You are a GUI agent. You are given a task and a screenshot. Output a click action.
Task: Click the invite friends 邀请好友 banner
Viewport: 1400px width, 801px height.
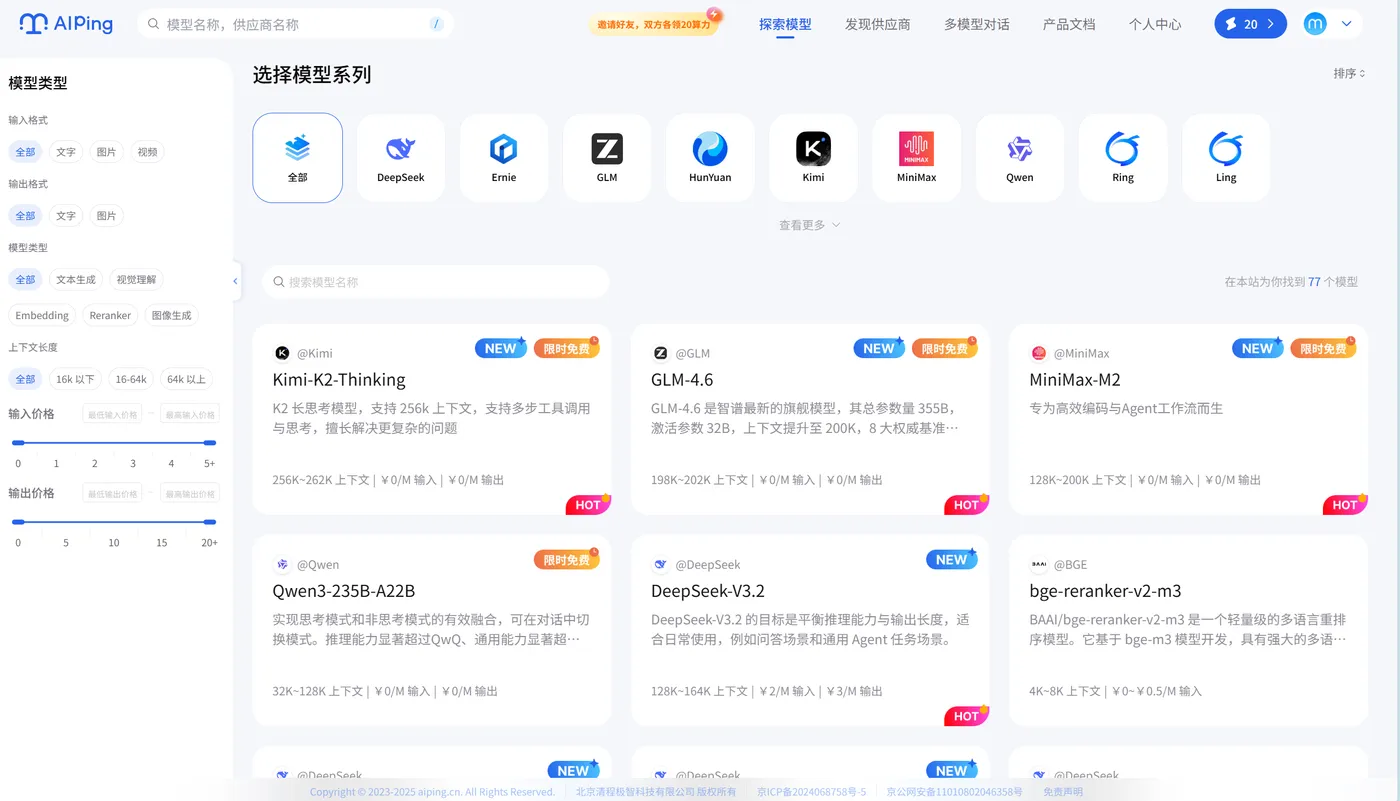(654, 23)
